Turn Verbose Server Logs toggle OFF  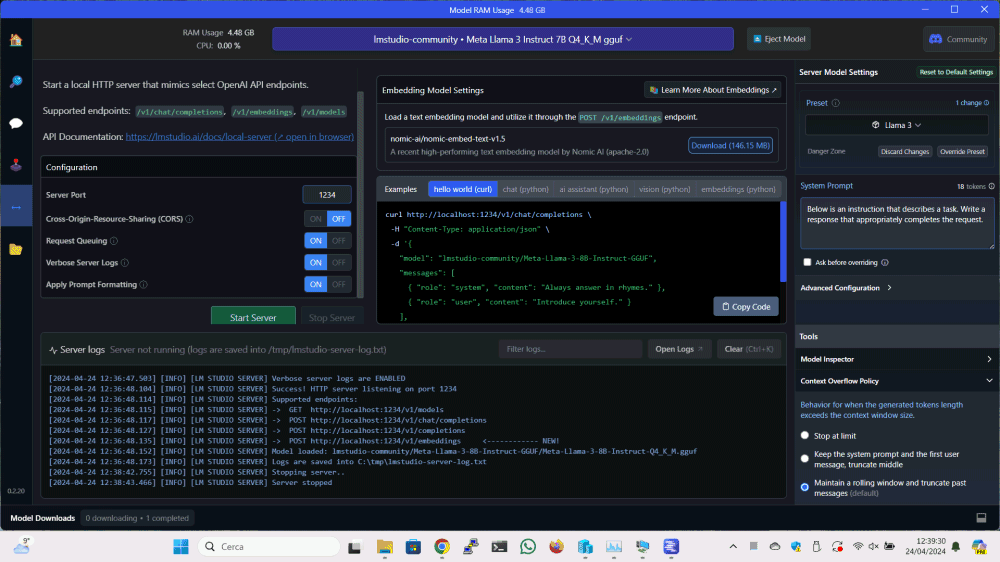coord(339,263)
